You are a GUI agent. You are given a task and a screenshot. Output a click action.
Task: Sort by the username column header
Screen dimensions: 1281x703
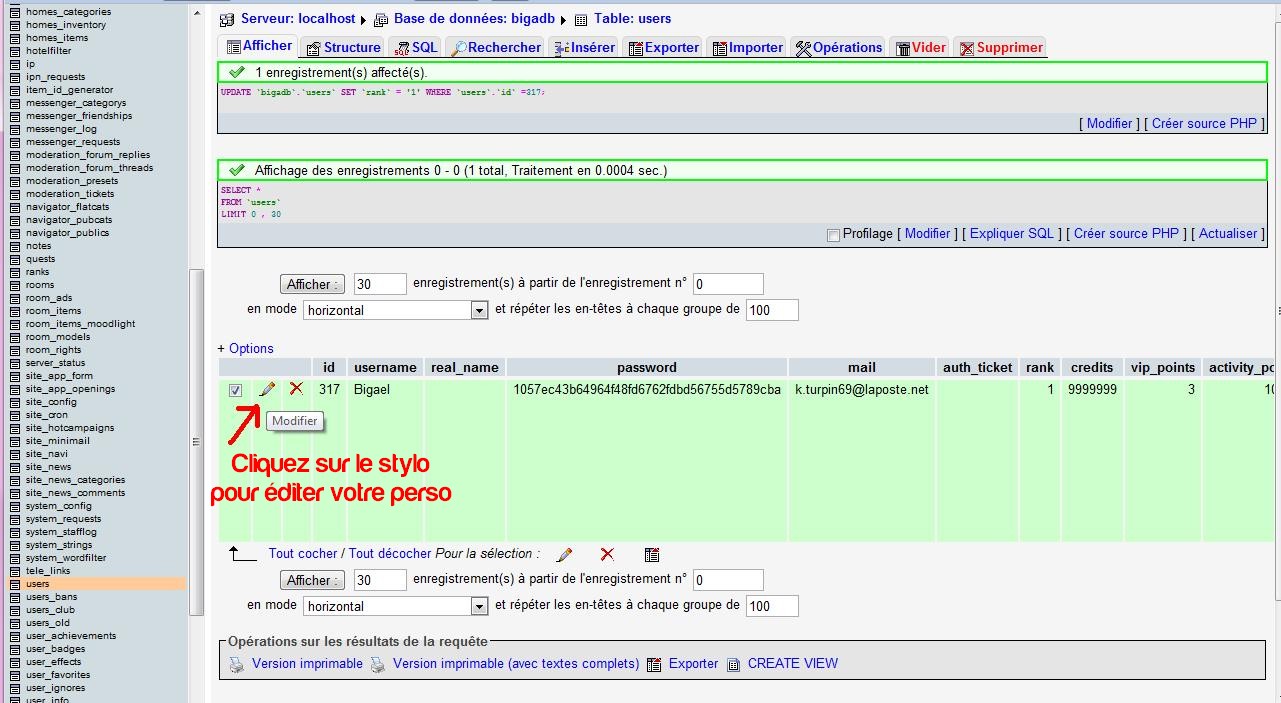point(385,367)
